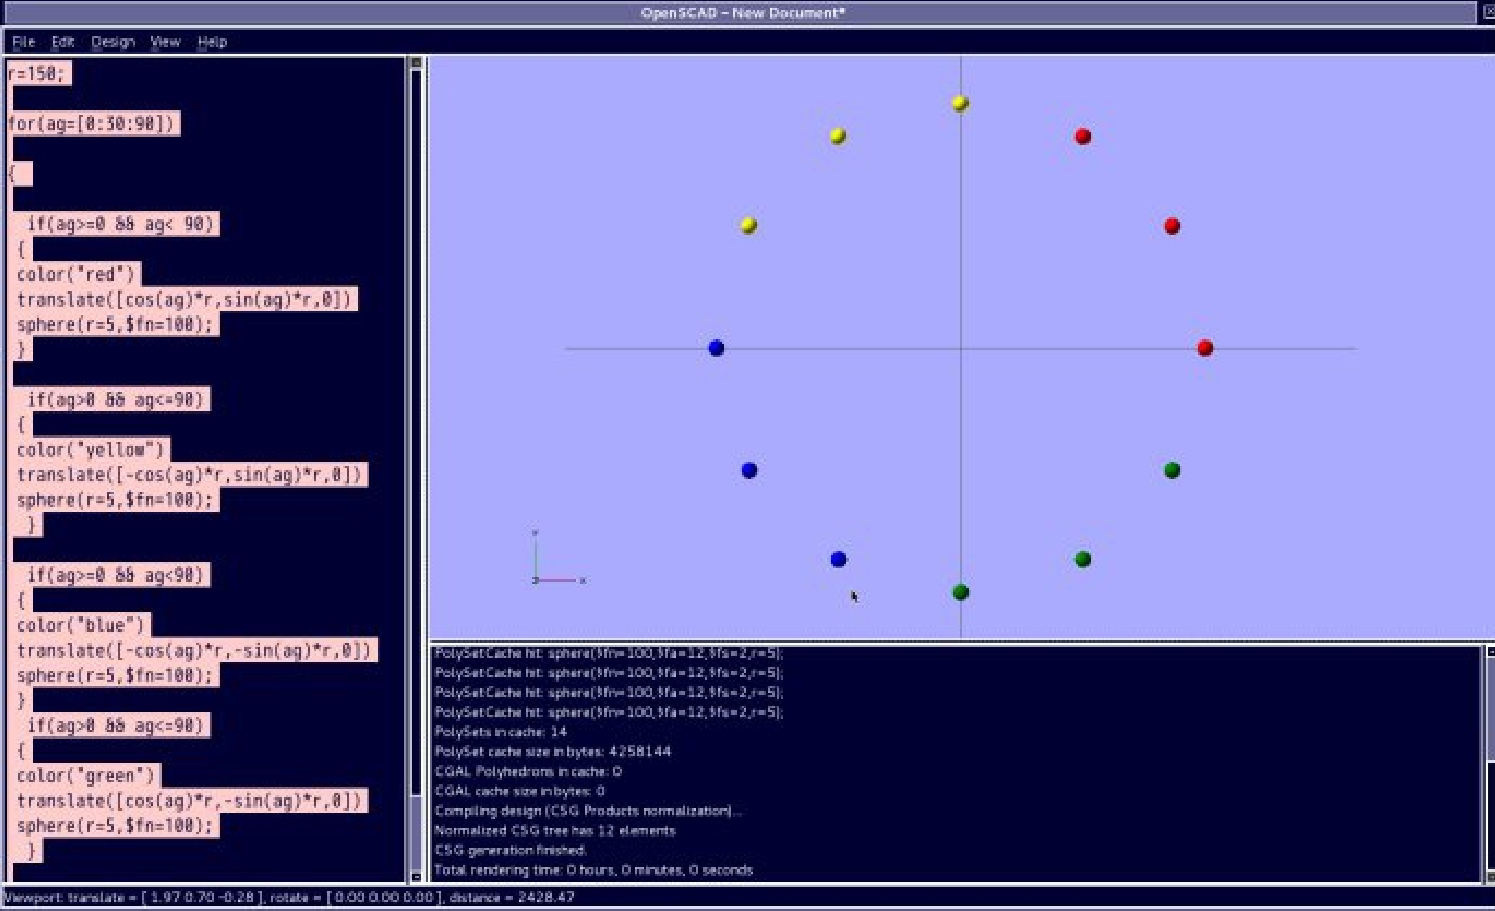Viewport: 1495px width, 911px height.
Task: Select the topmost yellow sphere on vertical axis
Action: [x=960, y=104]
